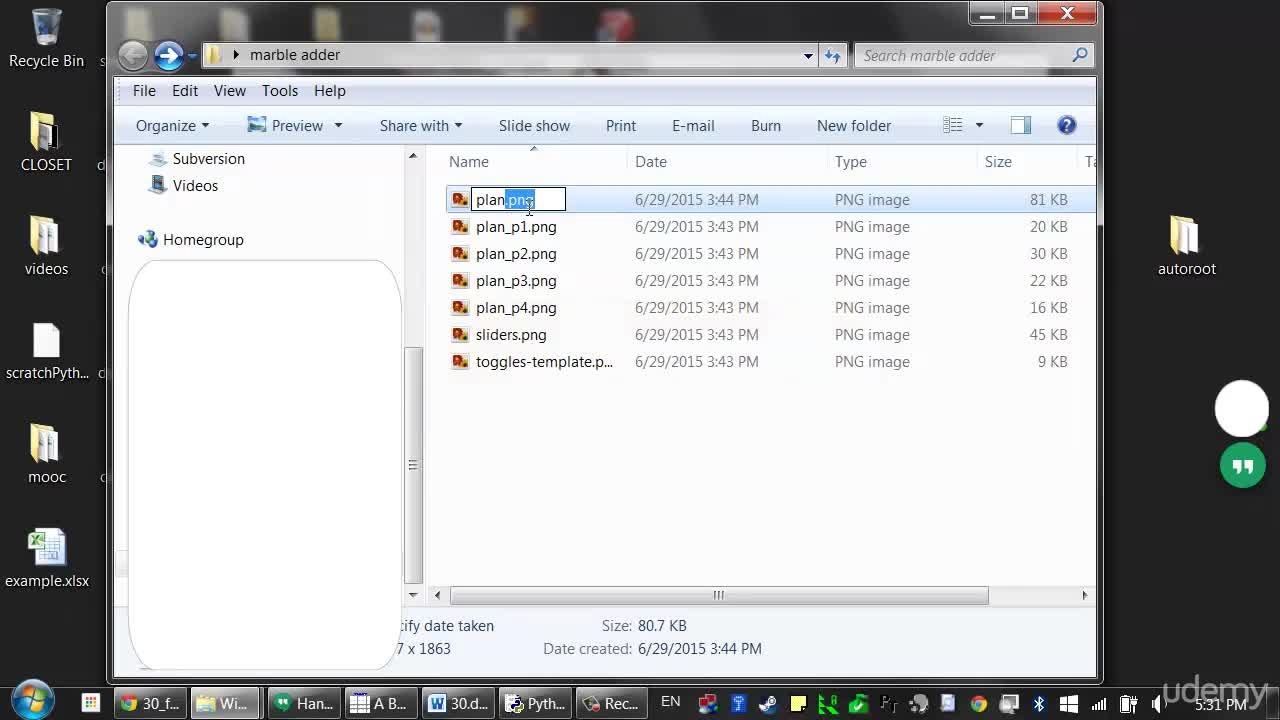Click the Windows Start orb
Screen dimensions: 1280x720
coord(33,701)
